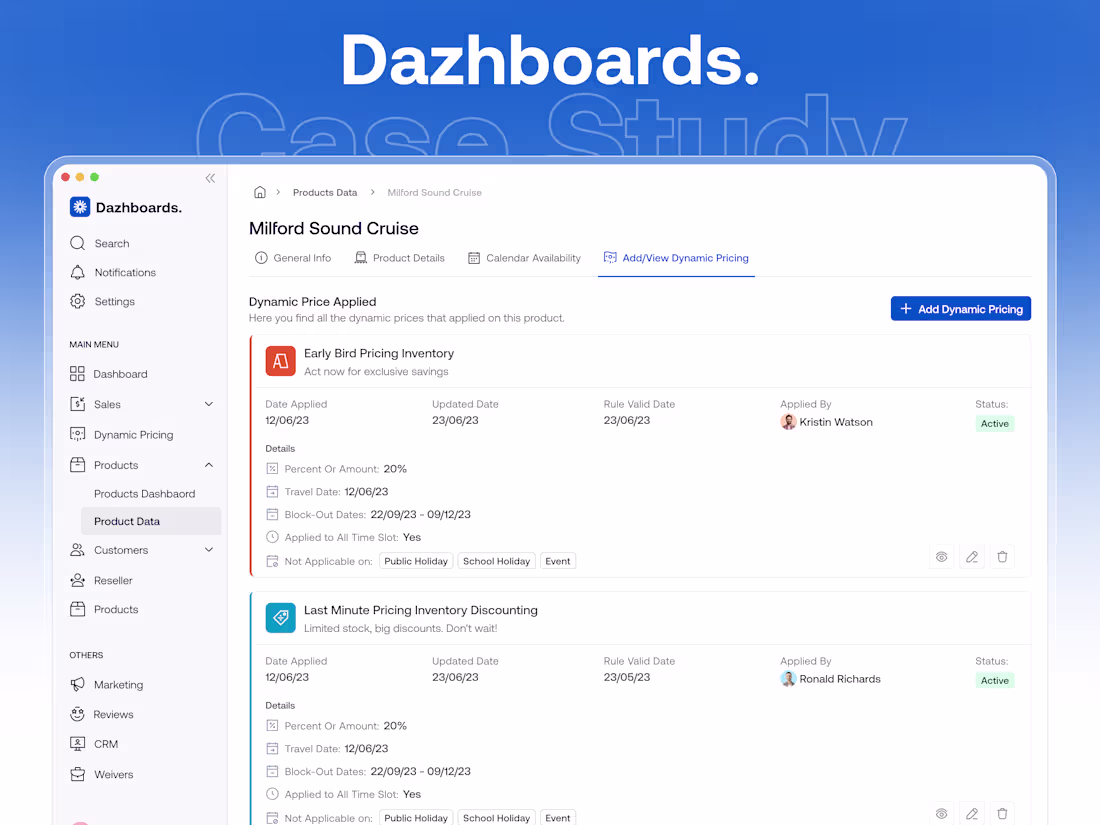
Task: Show details via eye icon on Early Bird rule
Action: pos(941,556)
